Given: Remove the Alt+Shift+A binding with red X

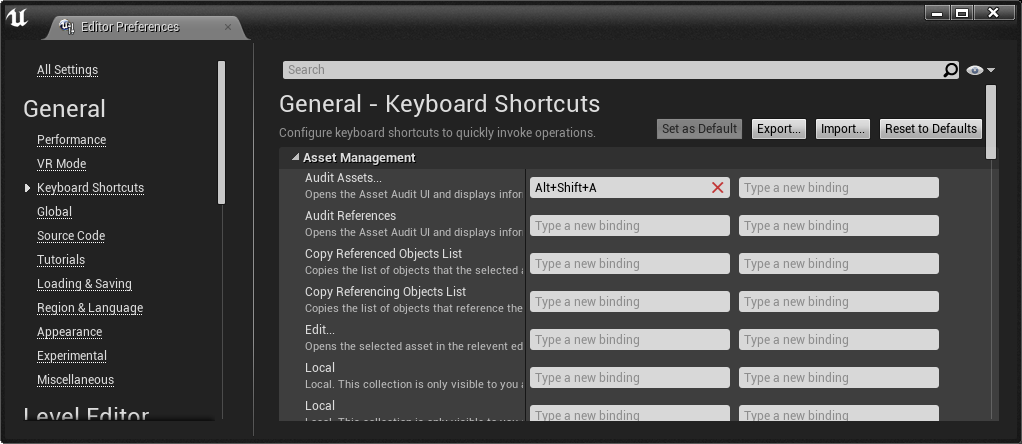Looking at the screenshot, I should pos(717,188).
